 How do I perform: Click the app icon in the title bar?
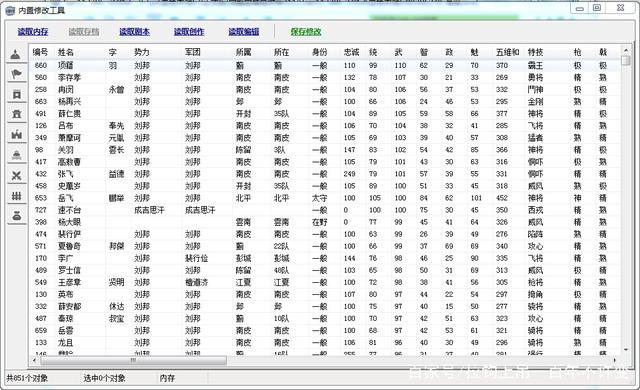[10, 11]
